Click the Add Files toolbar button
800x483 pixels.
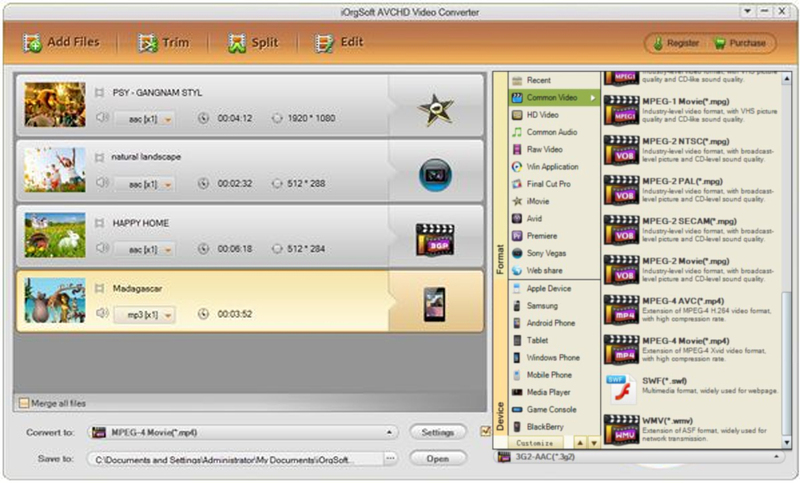click(x=61, y=43)
